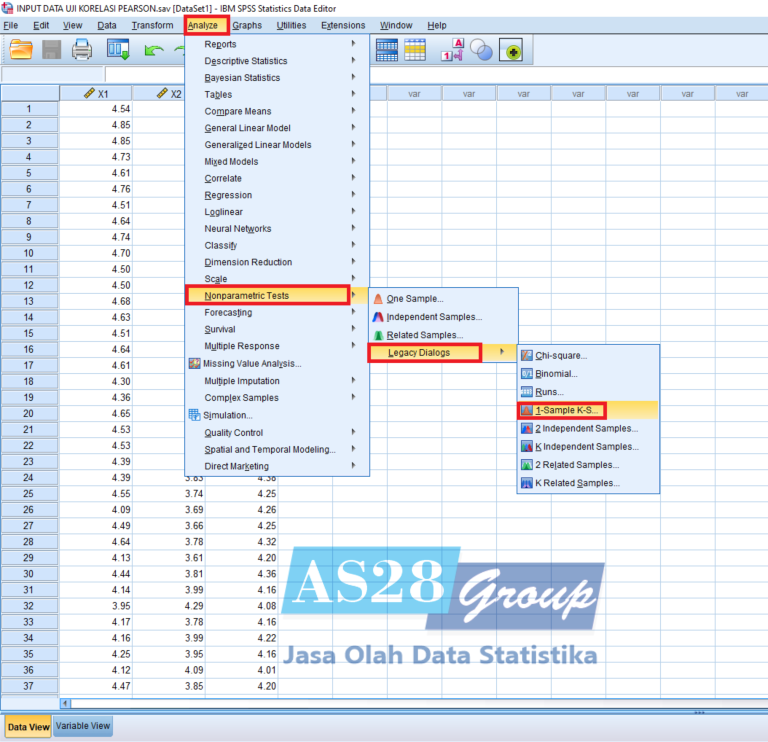Click the overlapping circles toolbar icon
Image resolution: width=768 pixels, height=742 pixels.
482,48
